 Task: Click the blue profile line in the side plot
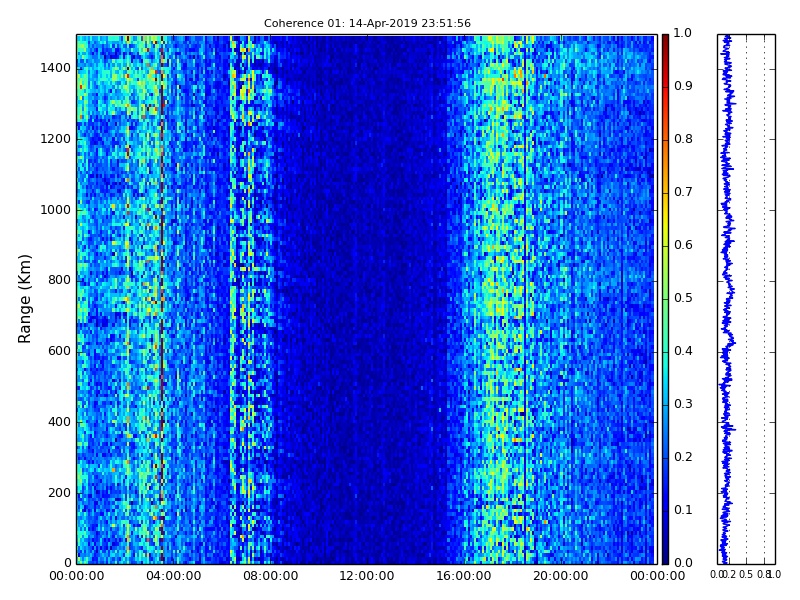pos(727,299)
